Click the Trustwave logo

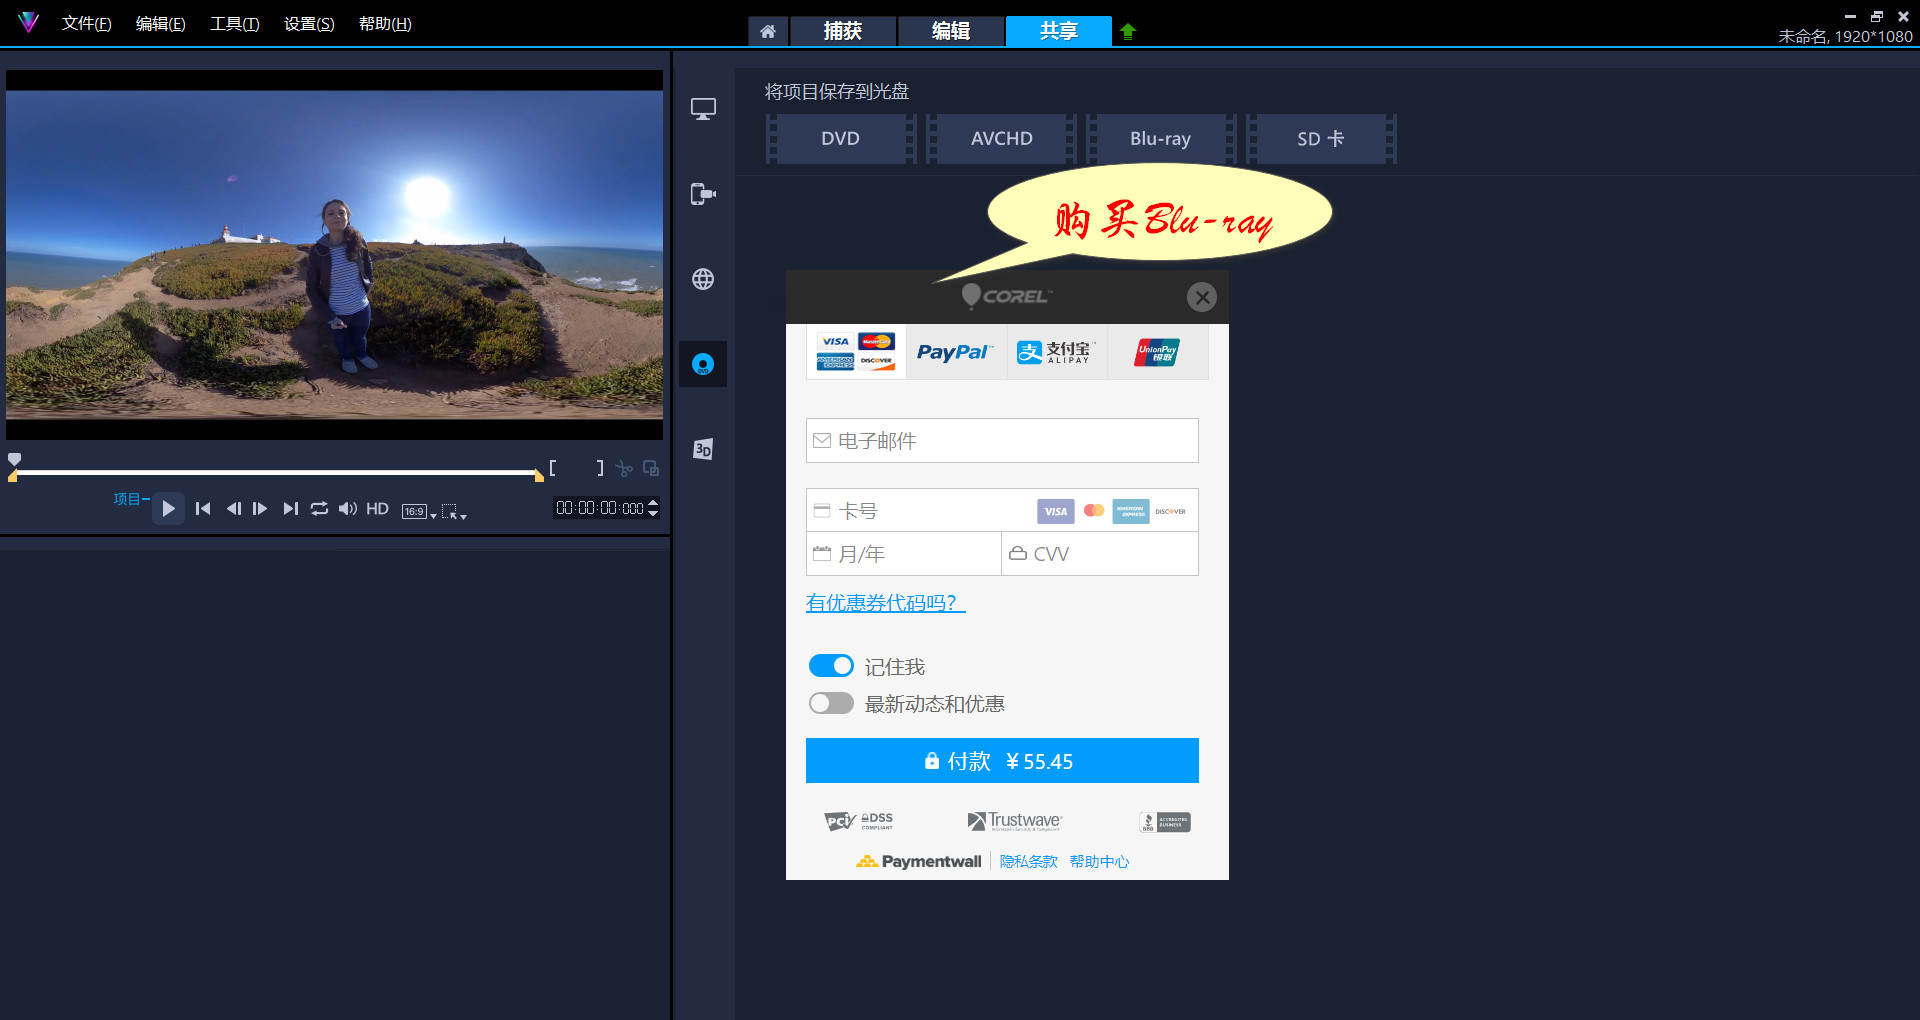[1014, 821]
